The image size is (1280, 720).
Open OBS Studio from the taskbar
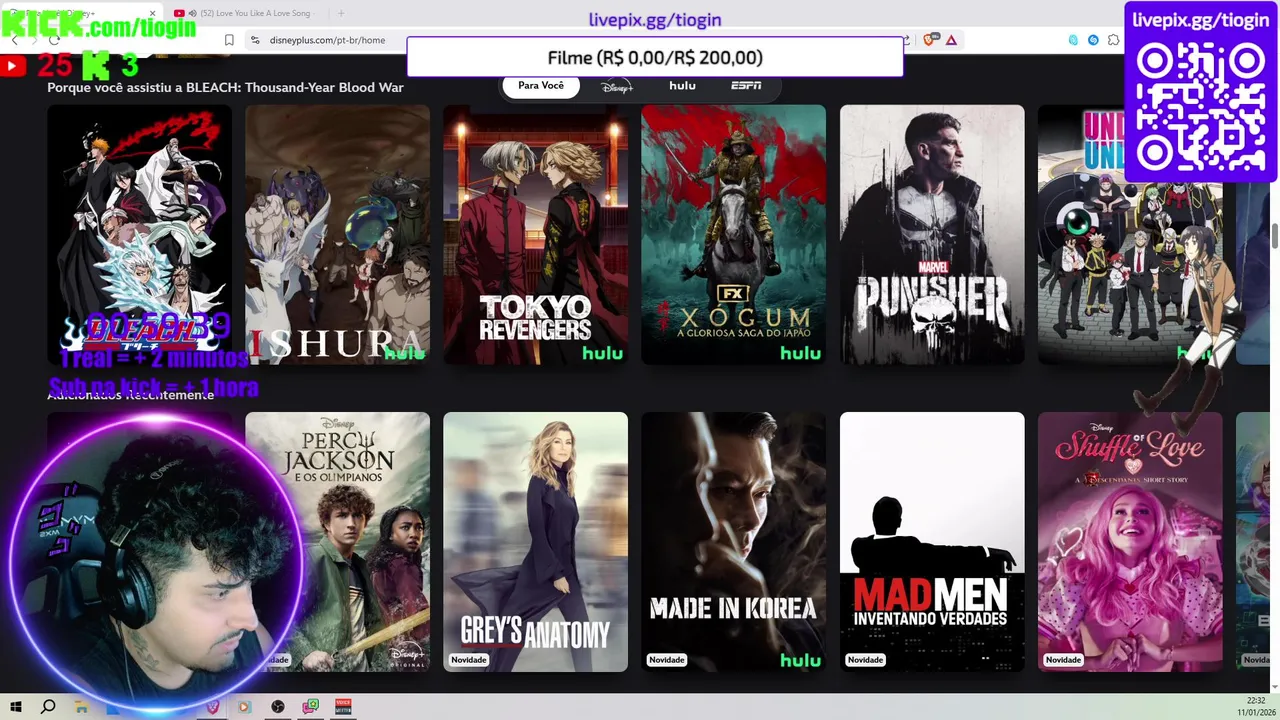point(278,707)
